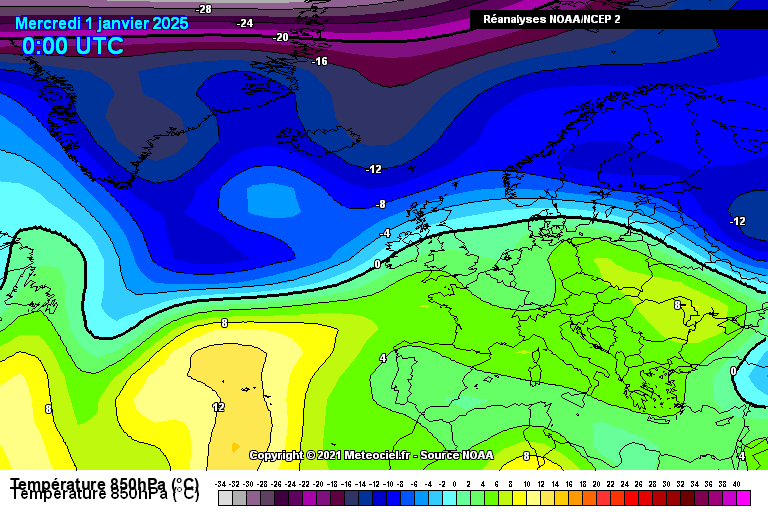Click the -28 contour label at top
This screenshot has height=512, width=768.
tap(203, 9)
